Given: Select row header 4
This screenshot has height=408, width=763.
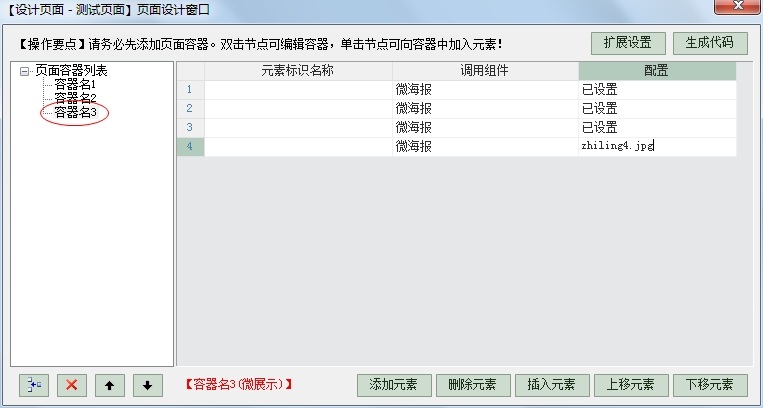Looking at the screenshot, I should (190, 147).
